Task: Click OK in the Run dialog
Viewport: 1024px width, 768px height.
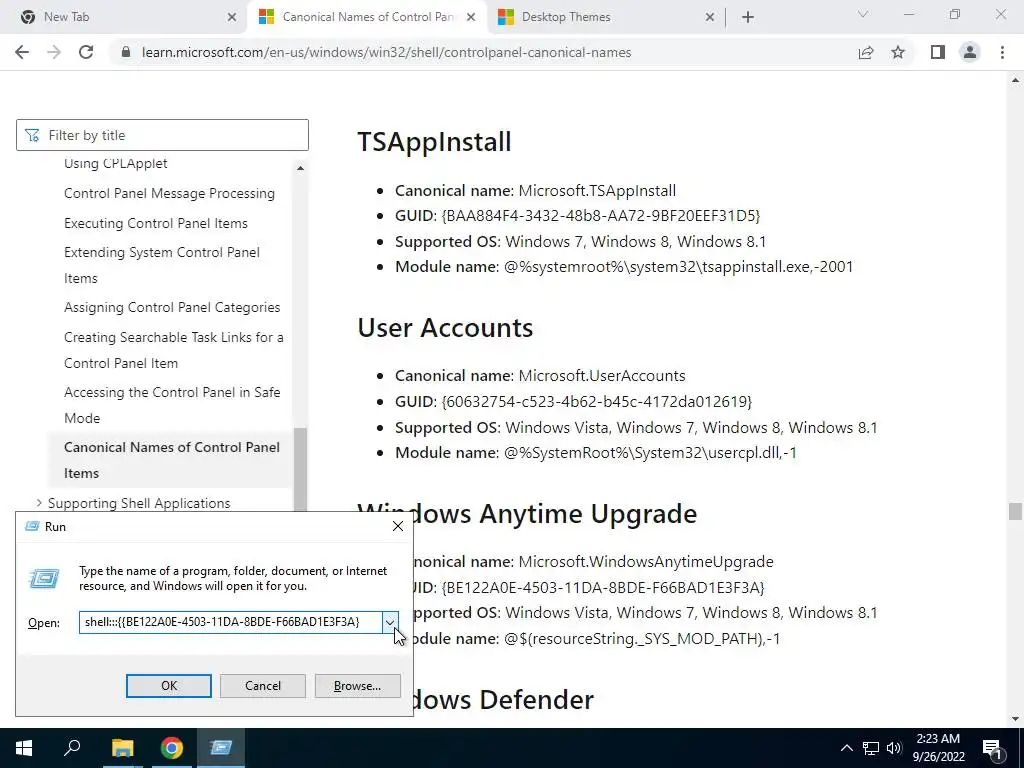Action: pyautogui.click(x=168, y=686)
